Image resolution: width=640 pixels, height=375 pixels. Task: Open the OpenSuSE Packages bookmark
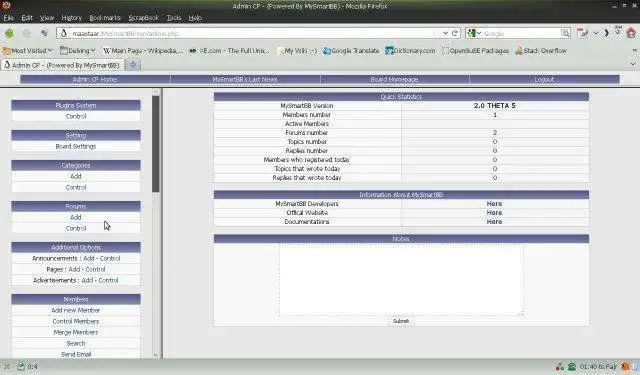476,51
